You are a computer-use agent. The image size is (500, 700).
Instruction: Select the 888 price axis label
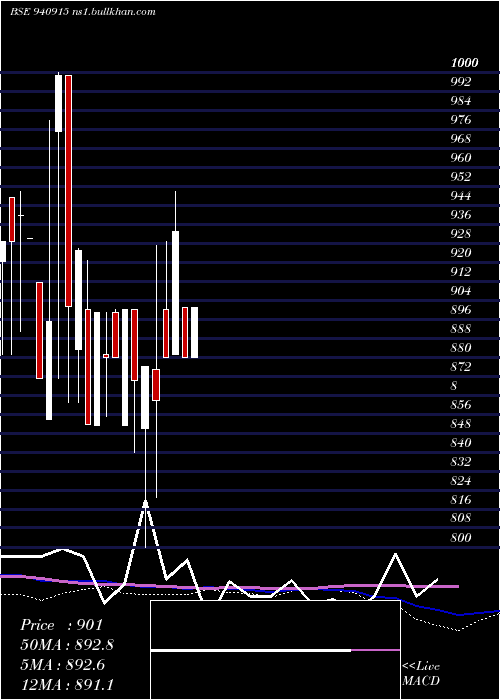coord(461,329)
